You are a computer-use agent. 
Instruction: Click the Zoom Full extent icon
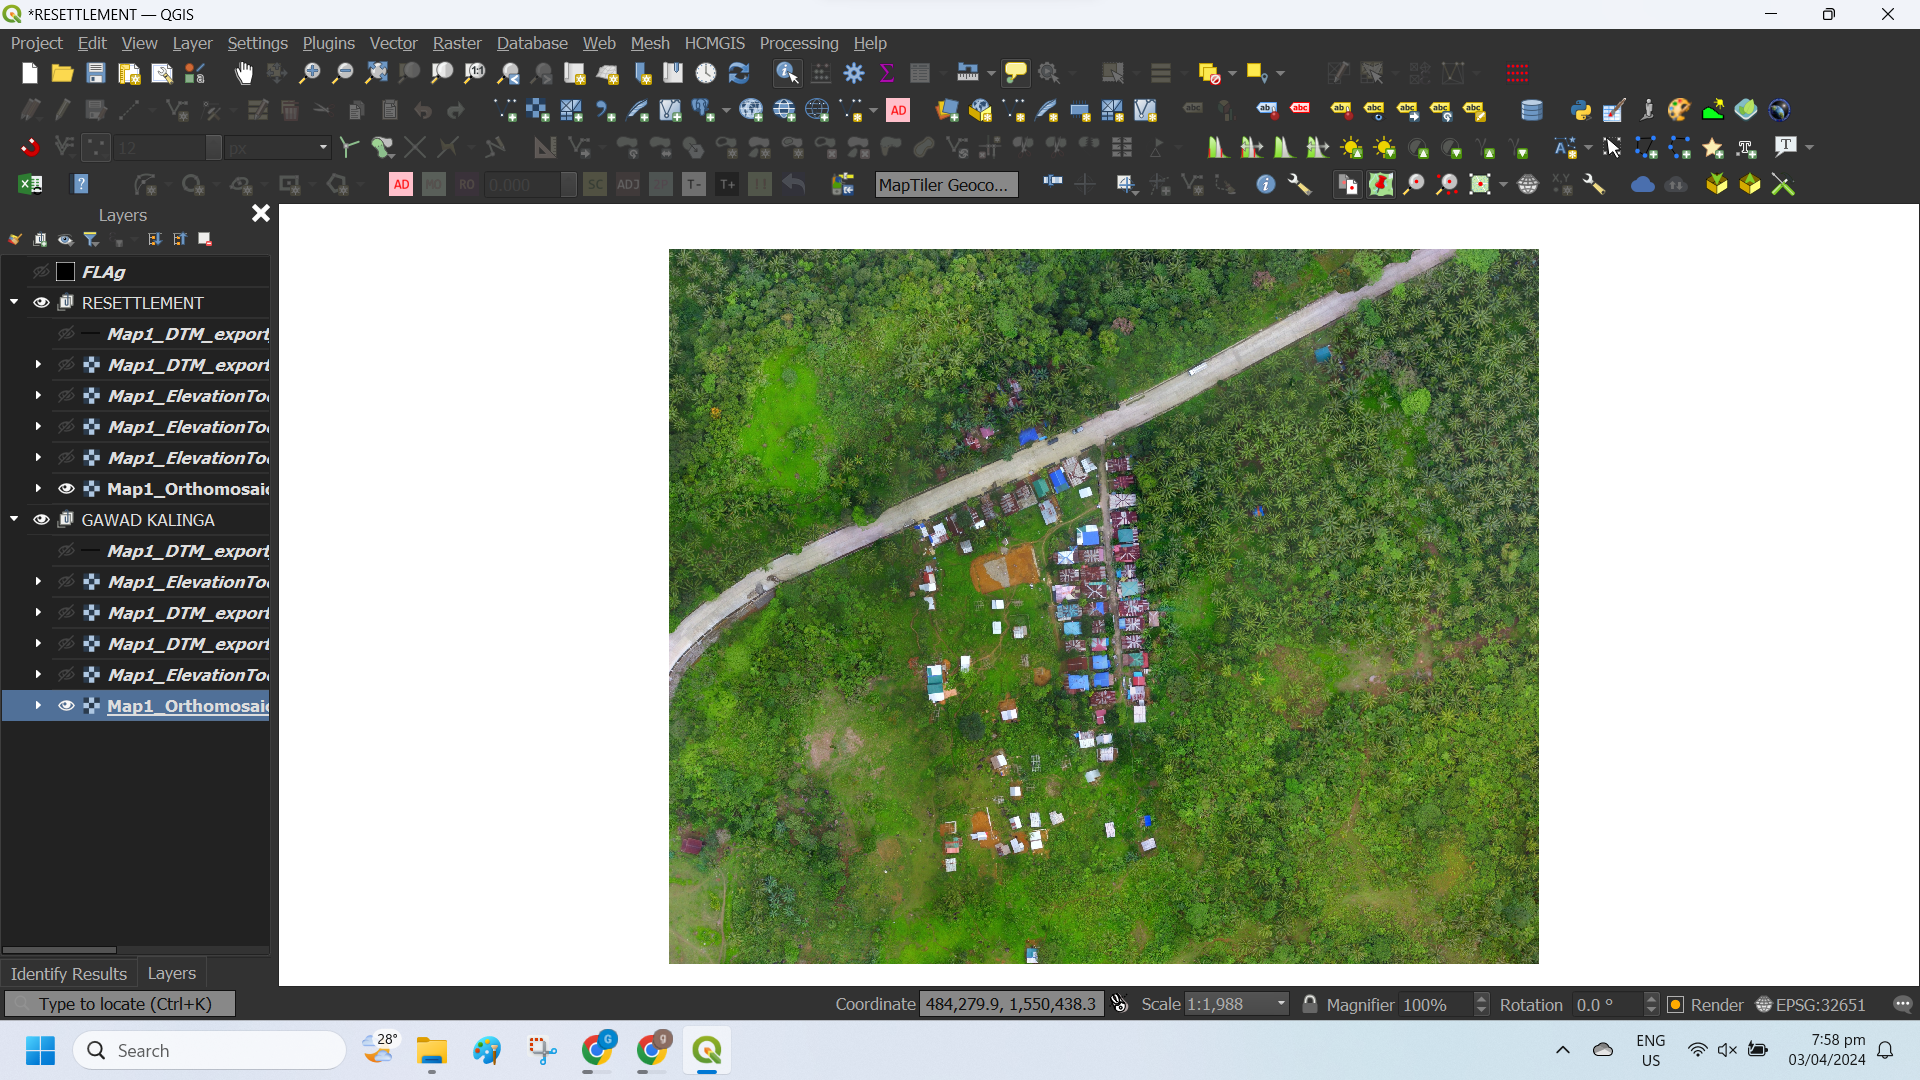[x=376, y=73]
